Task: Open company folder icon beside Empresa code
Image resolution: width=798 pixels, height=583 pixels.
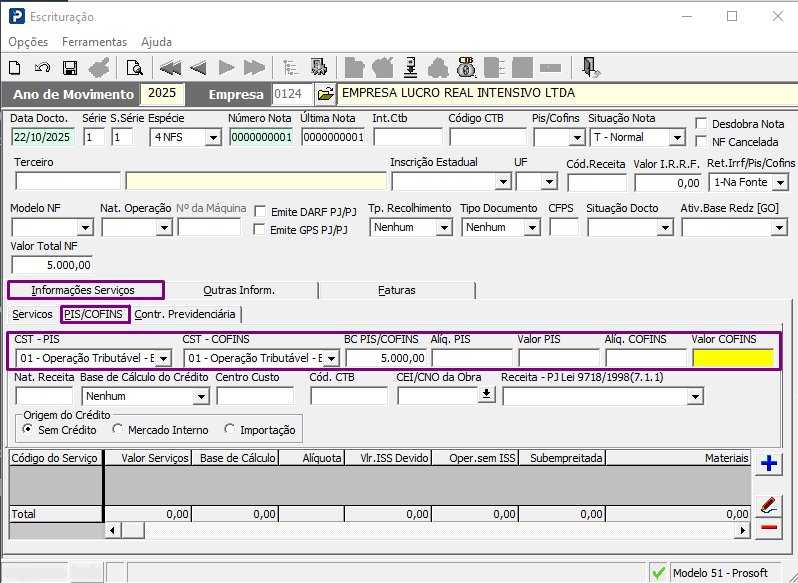Action: (325, 94)
